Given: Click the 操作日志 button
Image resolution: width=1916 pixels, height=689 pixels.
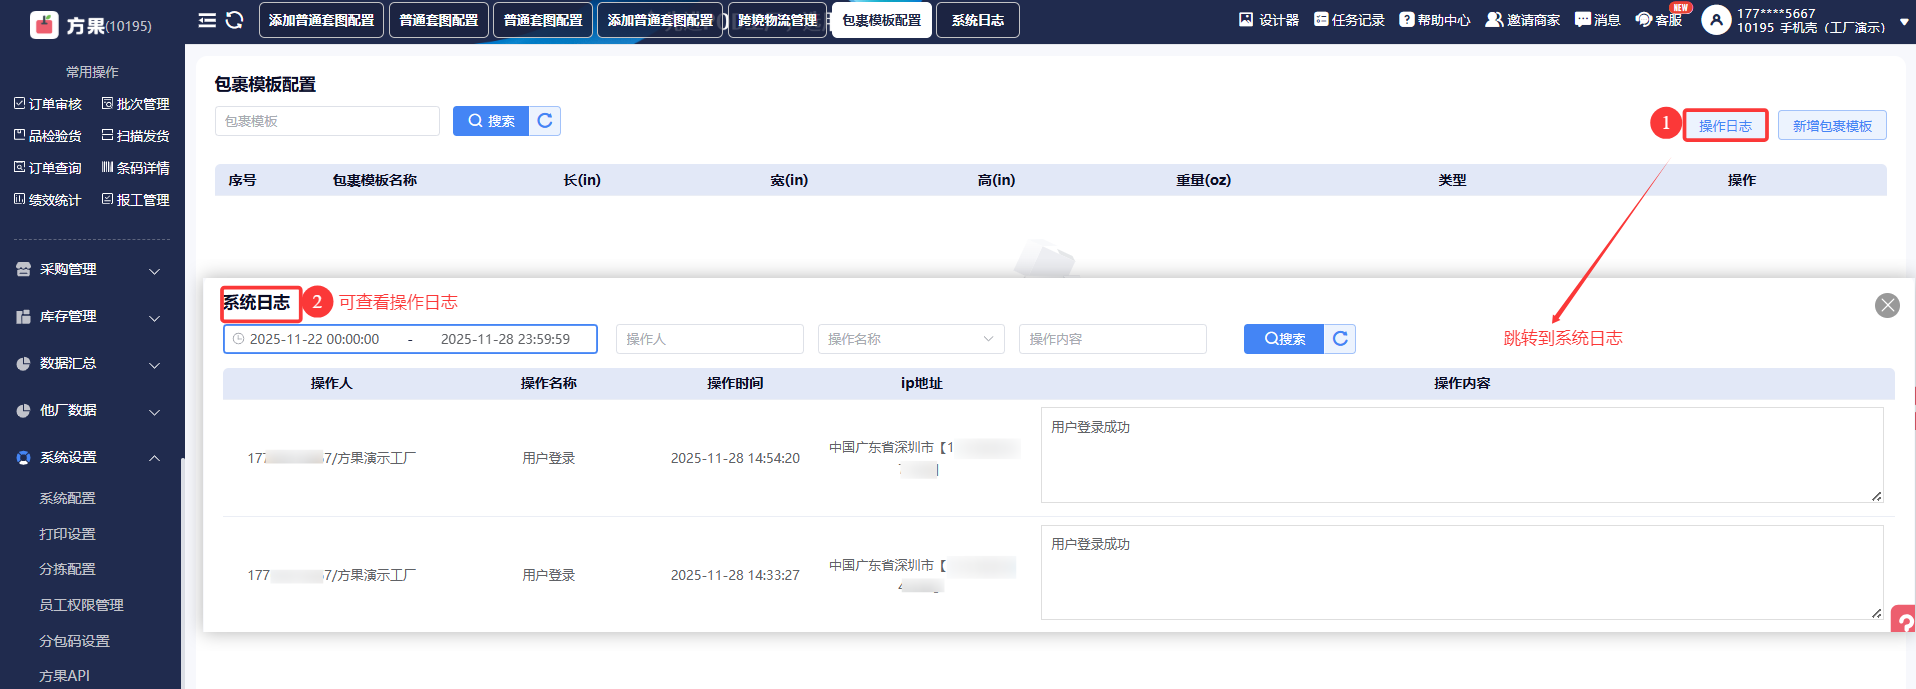Looking at the screenshot, I should pos(1725,126).
